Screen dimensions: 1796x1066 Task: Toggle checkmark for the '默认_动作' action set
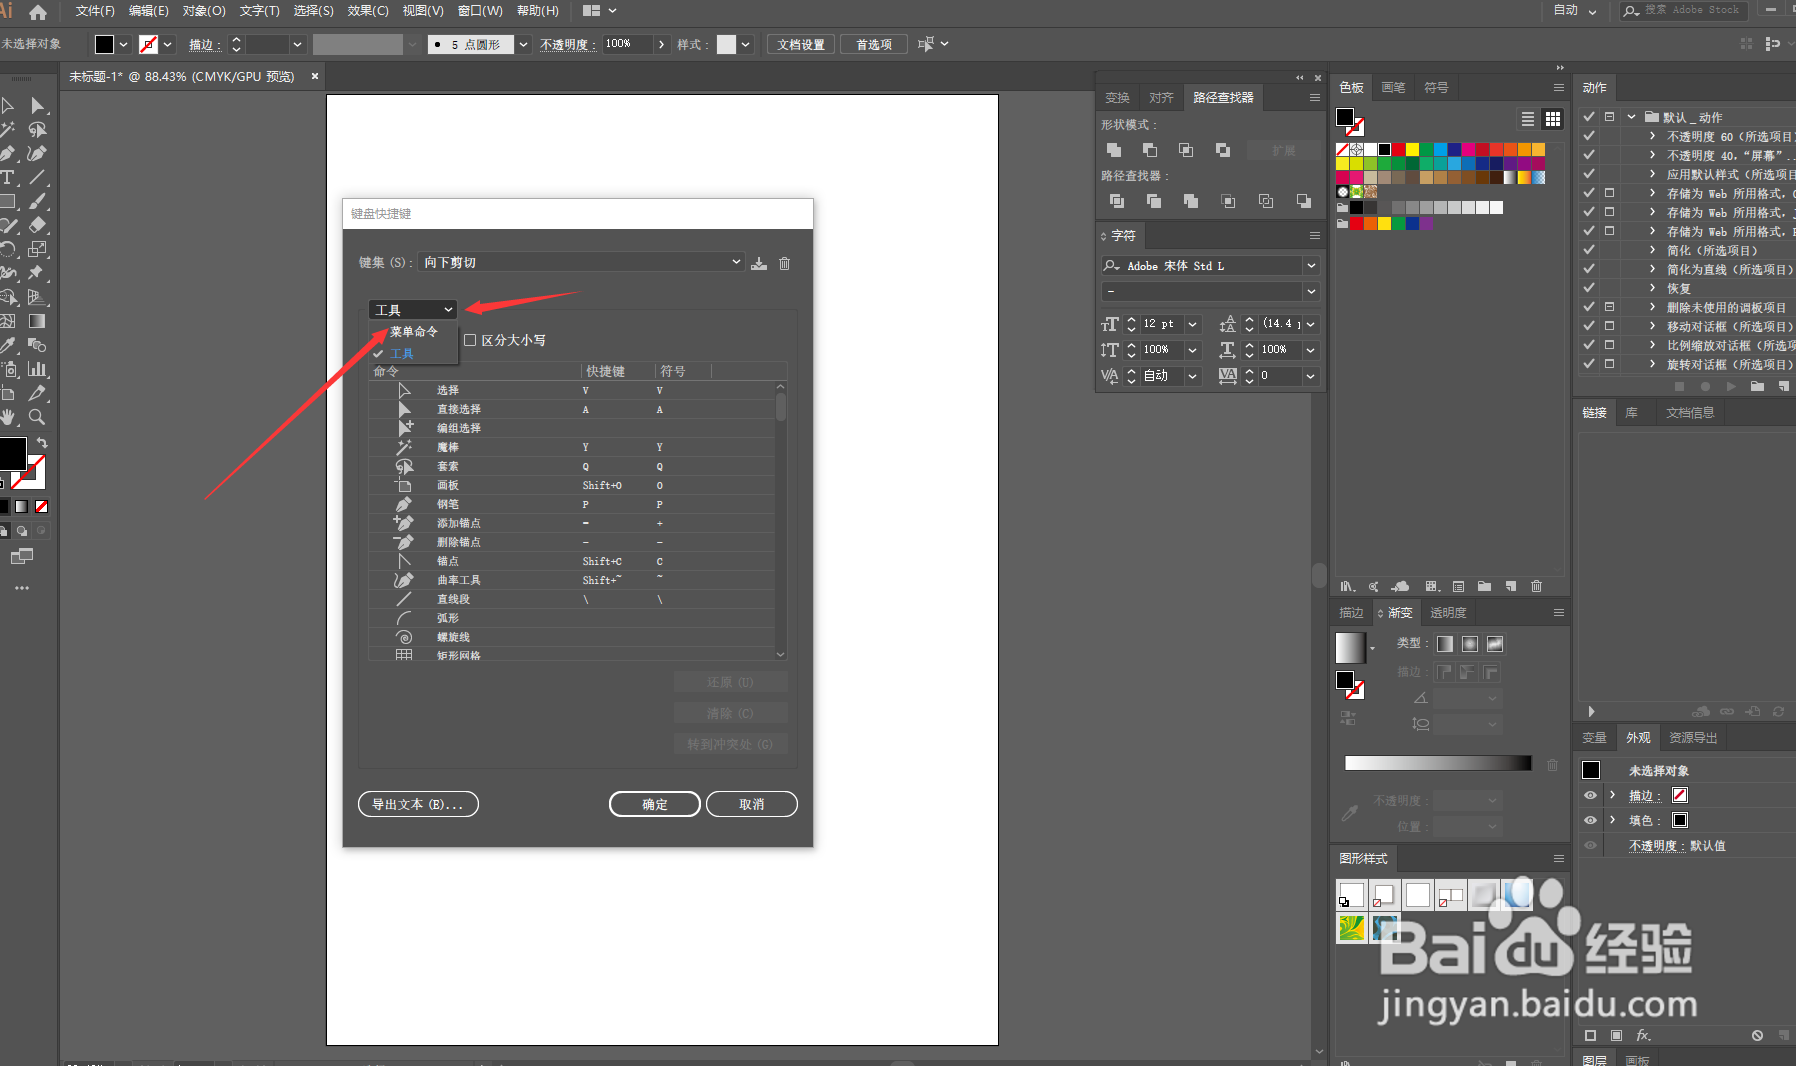(x=1588, y=117)
